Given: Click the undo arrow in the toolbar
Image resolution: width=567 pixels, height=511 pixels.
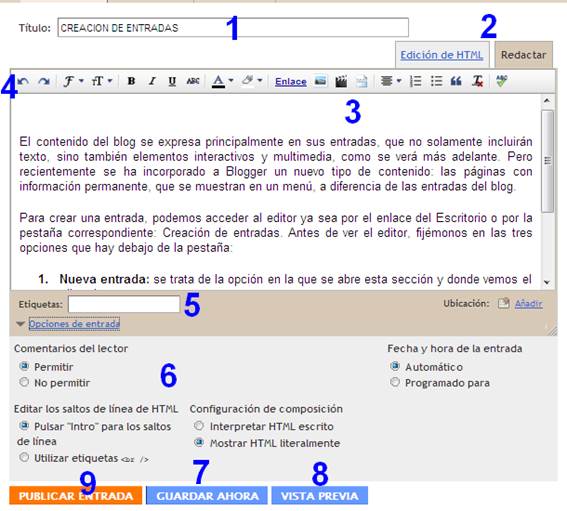Looking at the screenshot, I should [23, 81].
